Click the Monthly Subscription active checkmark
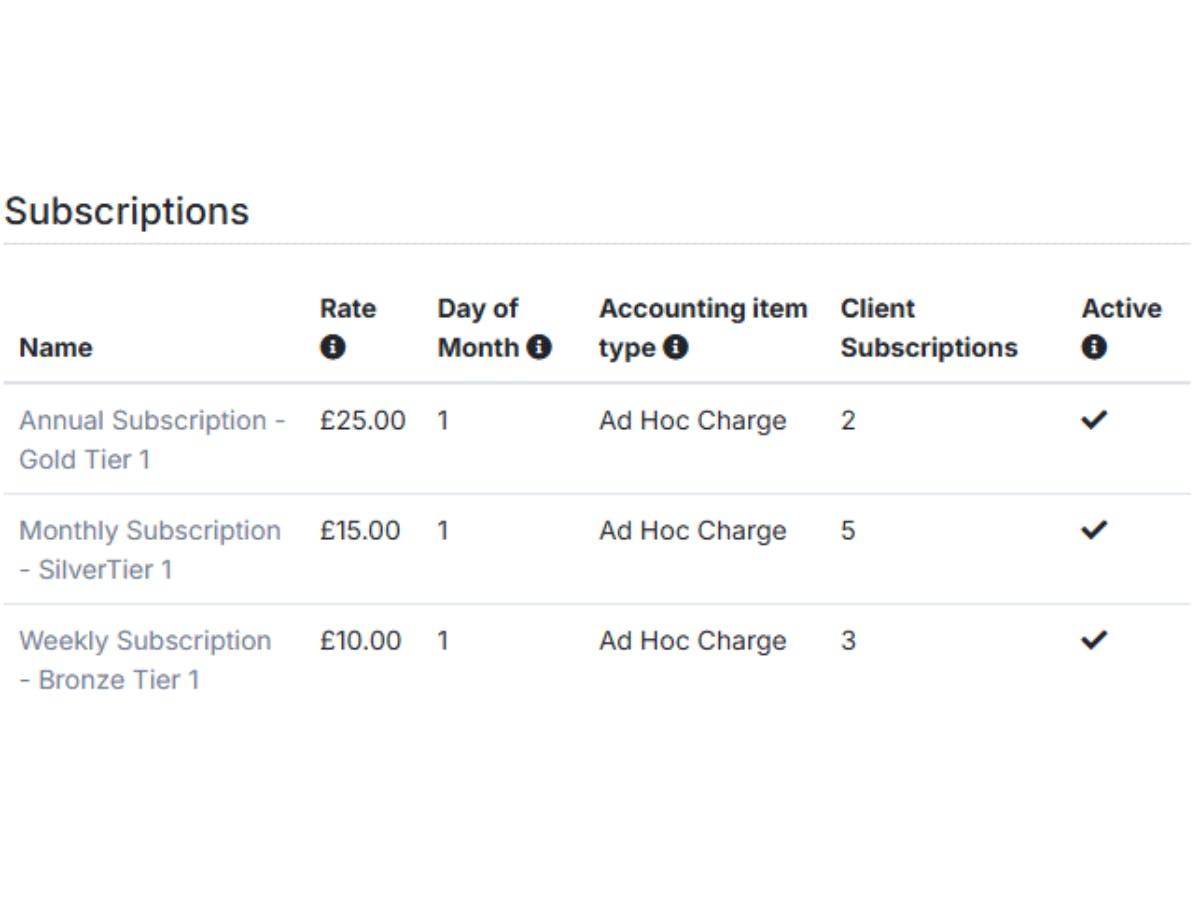1200x900 pixels. point(1094,530)
